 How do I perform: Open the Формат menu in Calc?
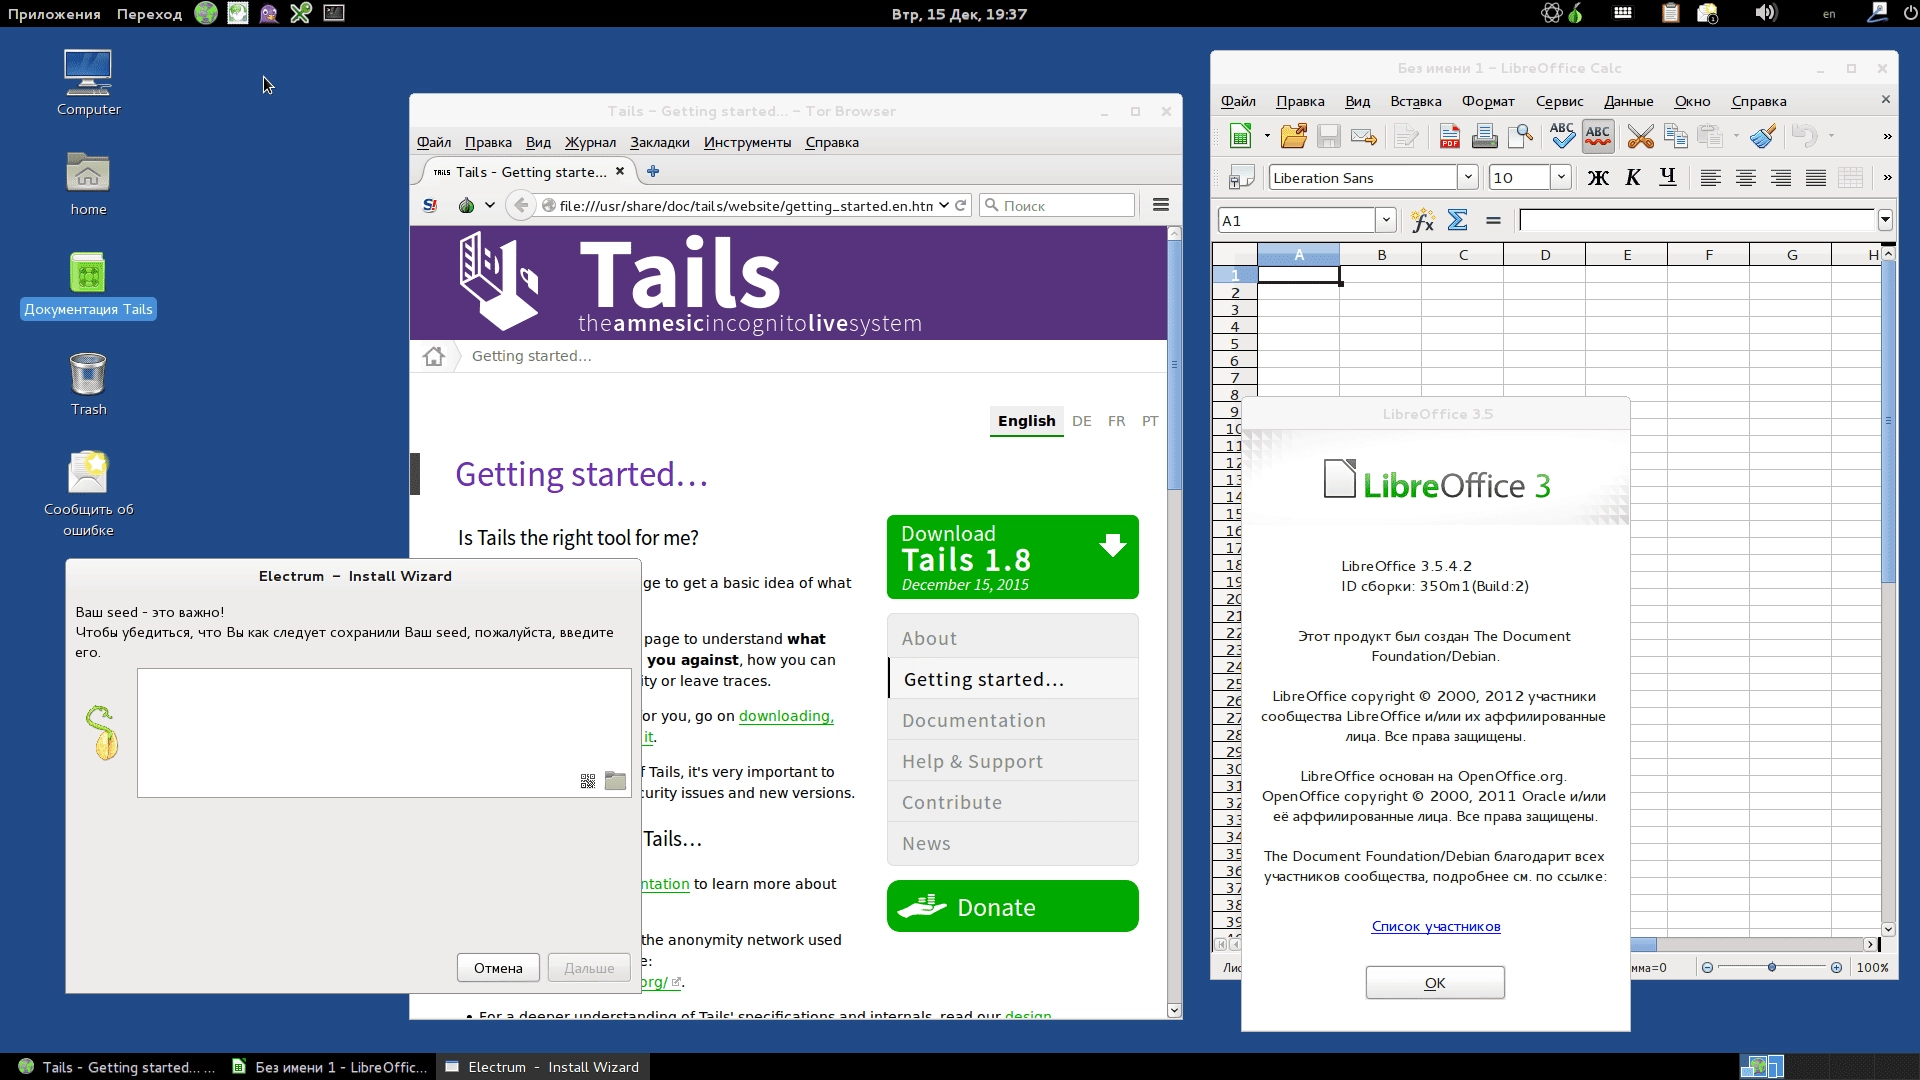tap(1487, 101)
